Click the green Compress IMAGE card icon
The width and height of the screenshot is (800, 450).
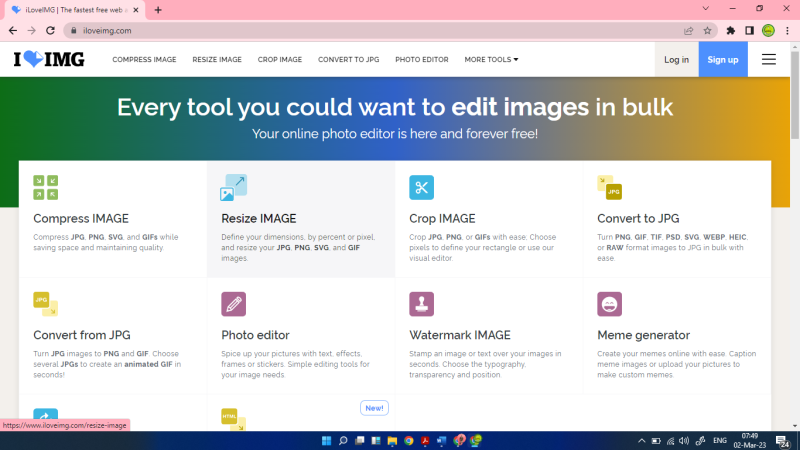pyautogui.click(x=45, y=187)
